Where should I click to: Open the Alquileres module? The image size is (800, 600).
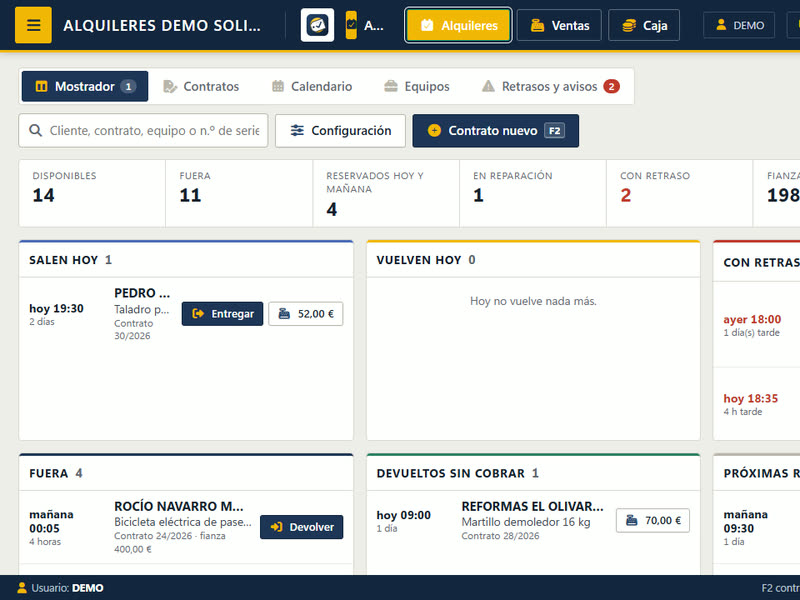458,25
